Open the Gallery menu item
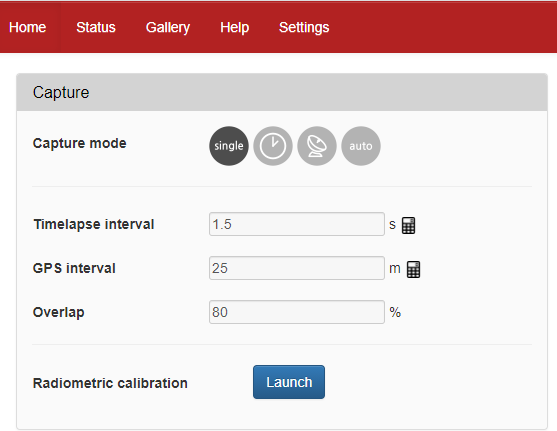Screen dimensions: 557x431 click(x=168, y=27)
